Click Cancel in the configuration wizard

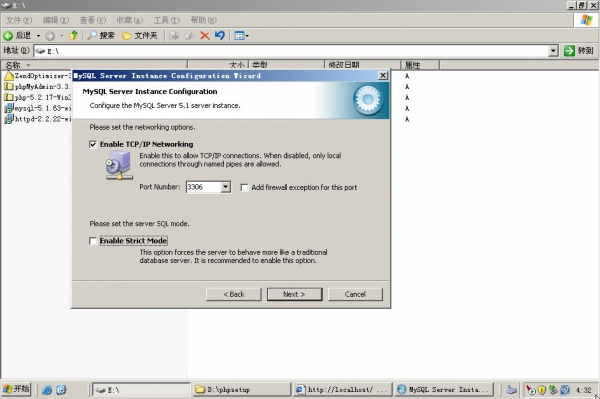pyautogui.click(x=355, y=294)
